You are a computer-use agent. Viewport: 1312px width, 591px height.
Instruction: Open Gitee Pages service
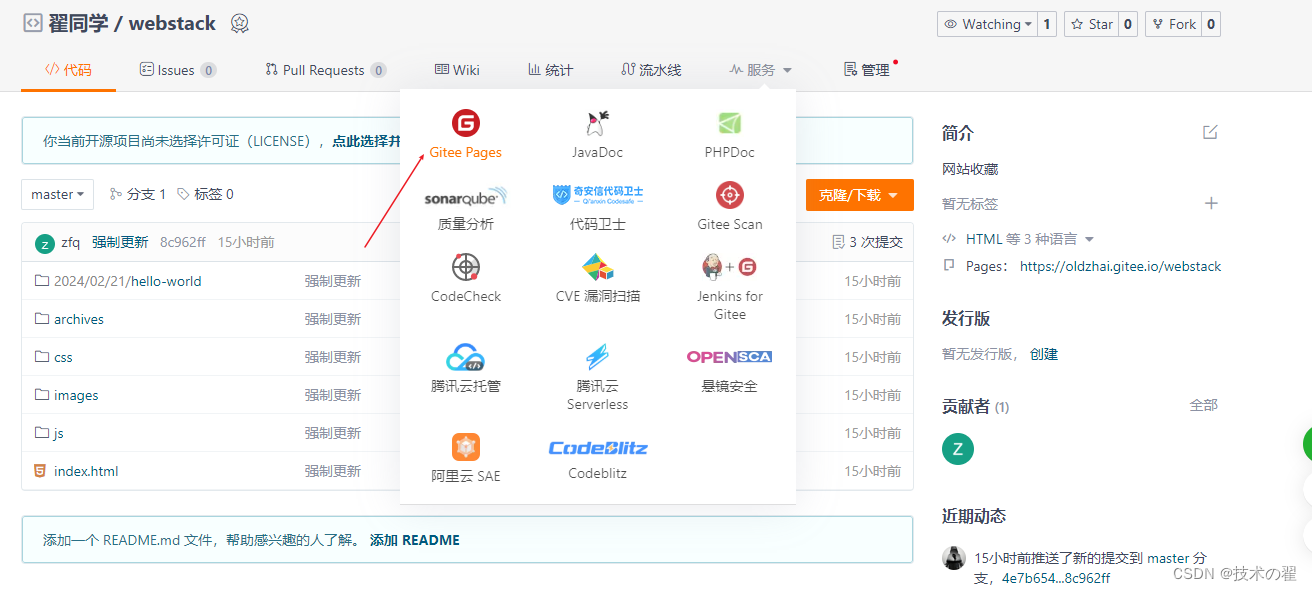pos(466,134)
